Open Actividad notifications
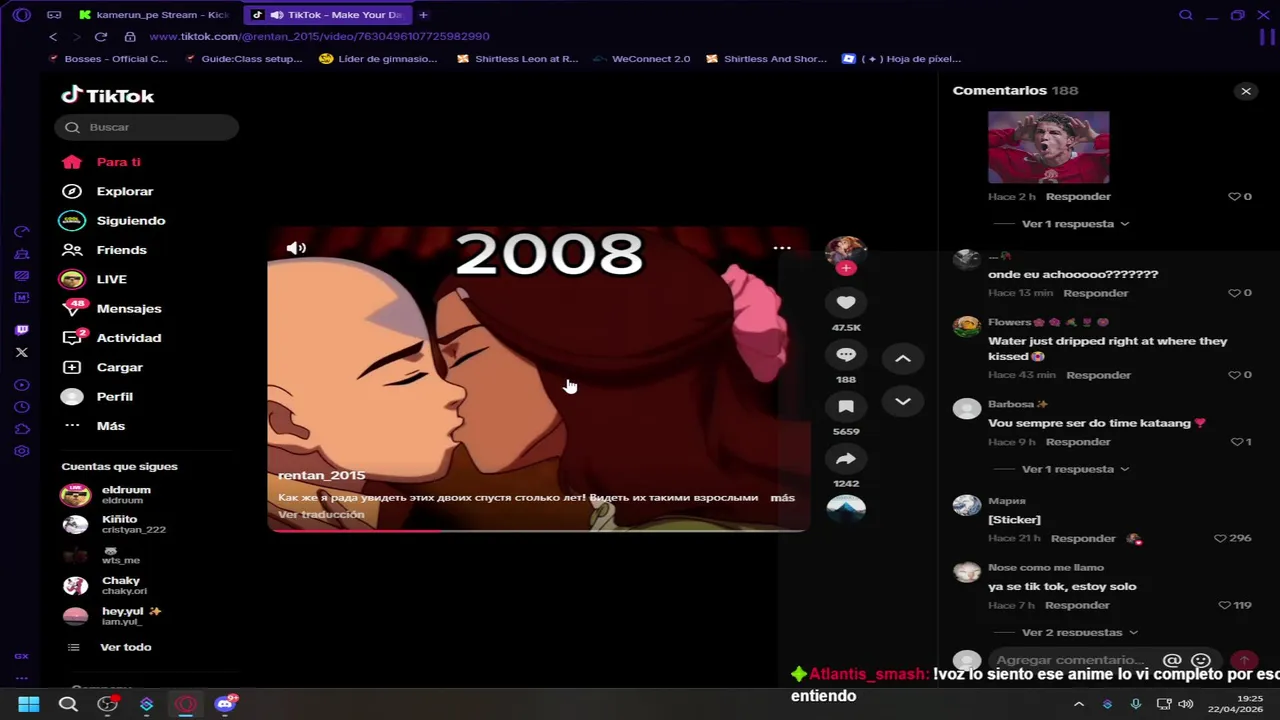1280x720 pixels. coord(128,338)
